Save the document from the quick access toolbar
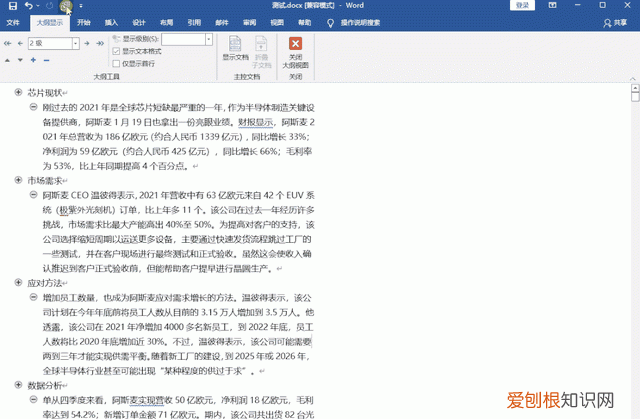The width and height of the screenshot is (640, 419). pyautogui.click(x=13, y=6)
